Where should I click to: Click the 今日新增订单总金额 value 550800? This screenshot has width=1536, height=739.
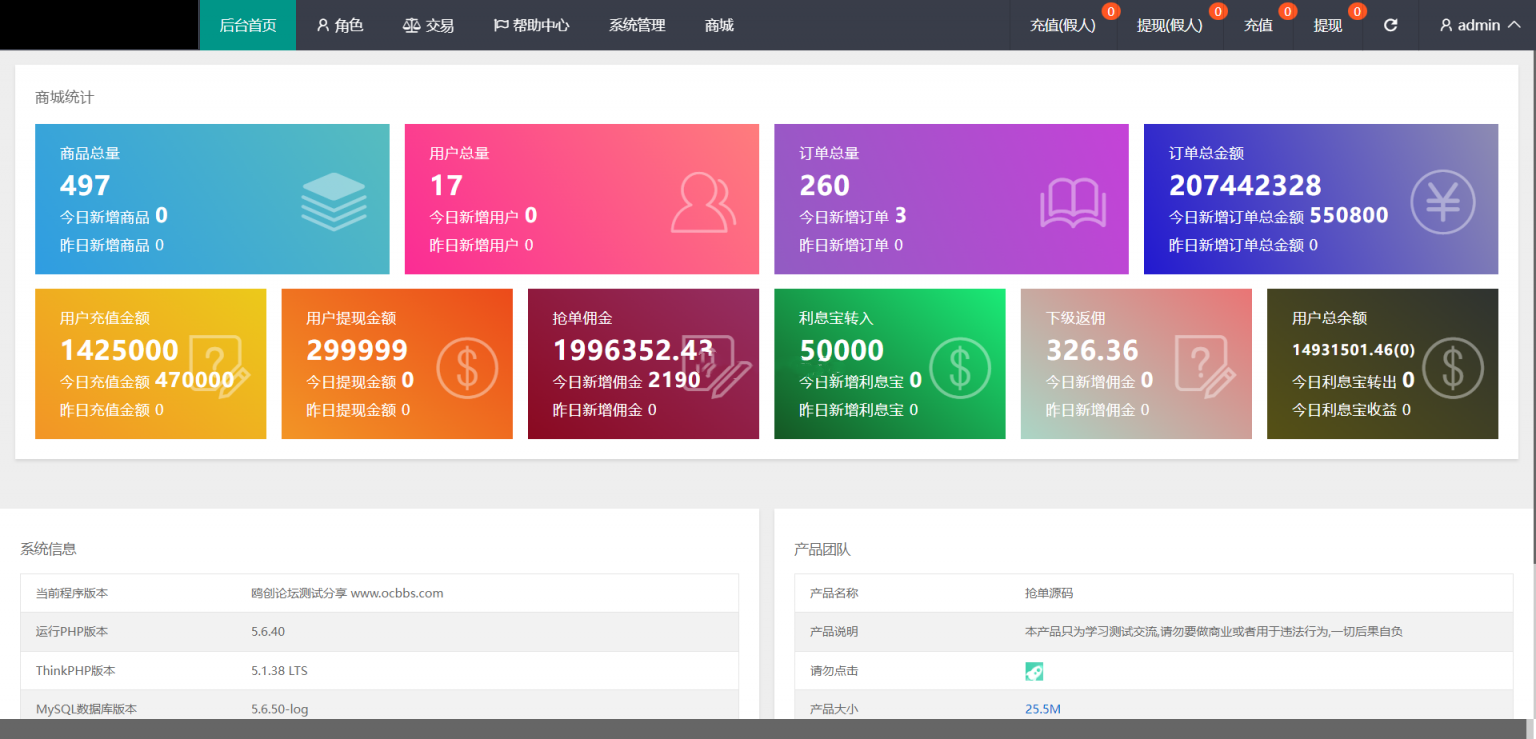point(1349,215)
